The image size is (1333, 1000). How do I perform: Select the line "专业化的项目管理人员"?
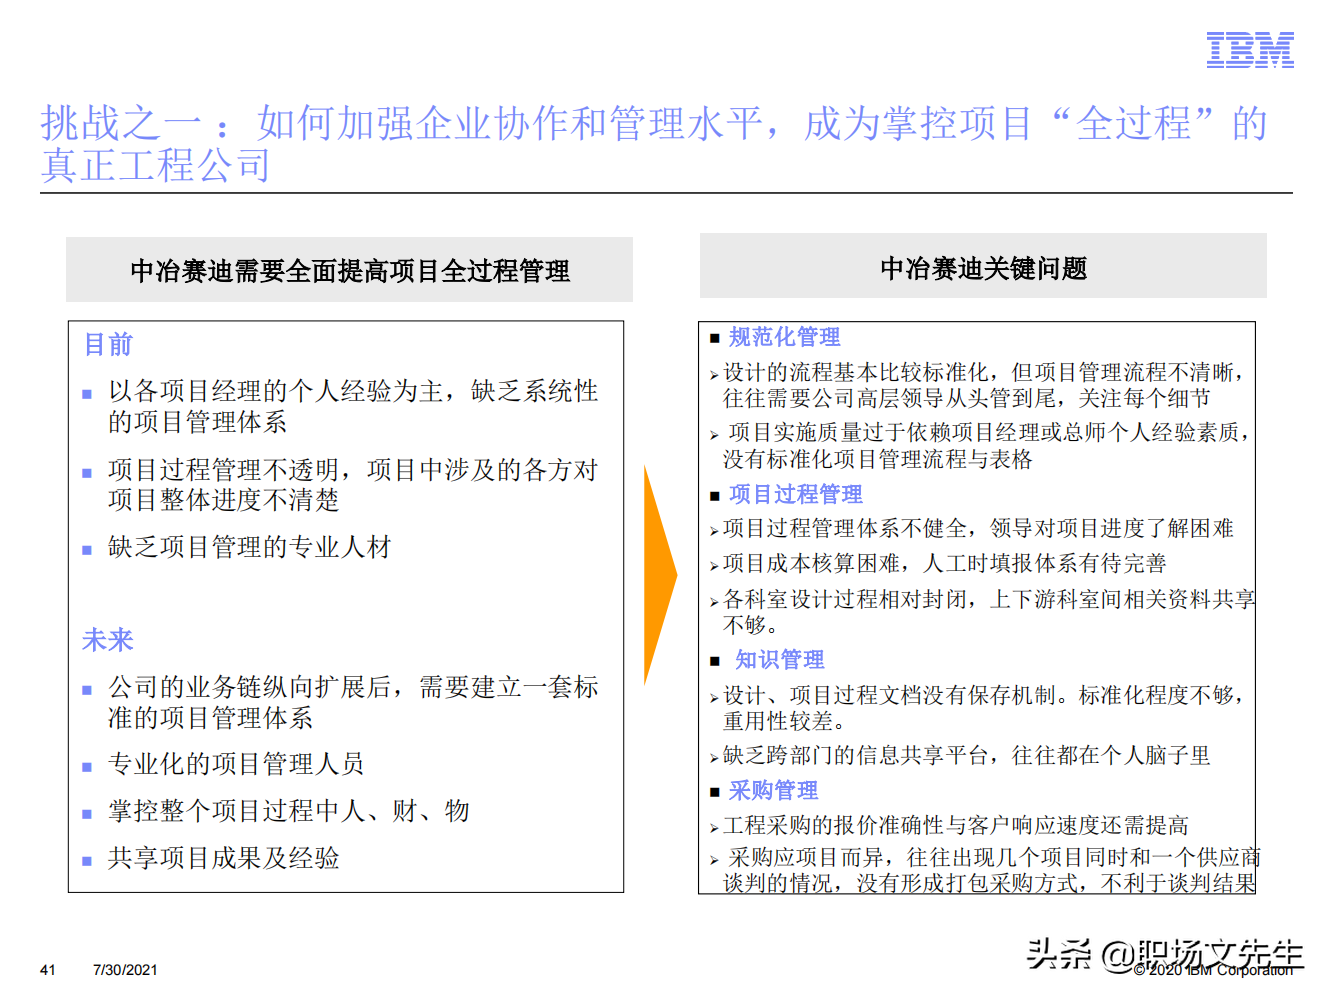236,764
